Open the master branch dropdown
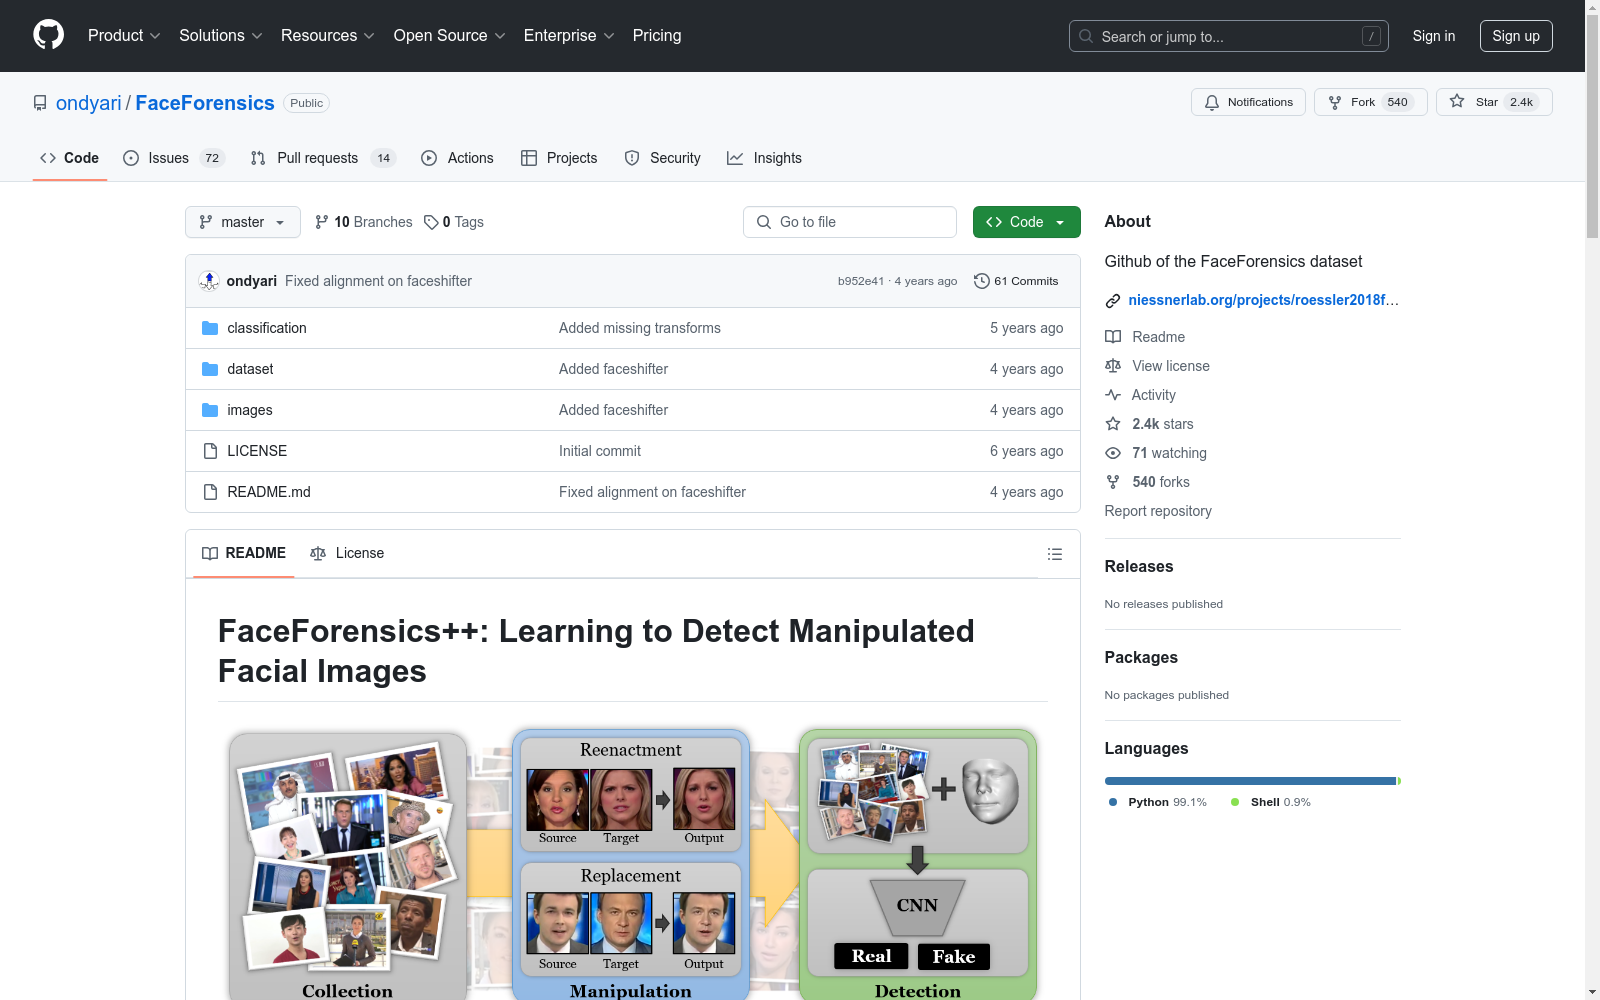The image size is (1600, 1000). tap(243, 222)
